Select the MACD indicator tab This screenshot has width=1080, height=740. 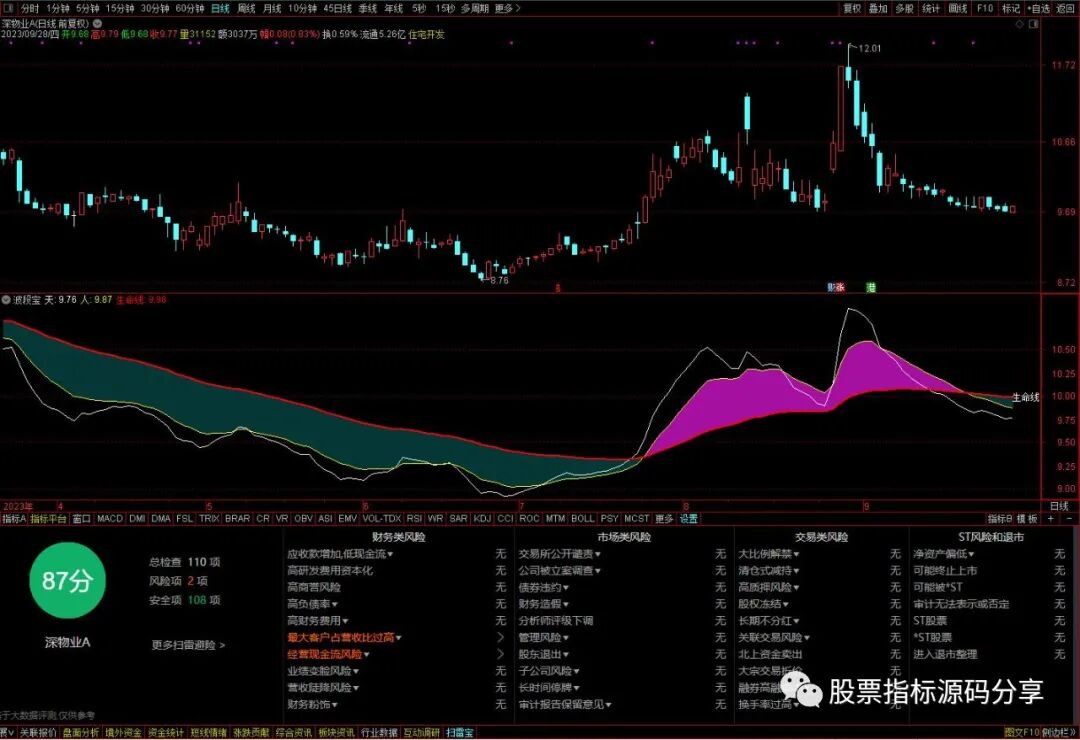coord(110,519)
